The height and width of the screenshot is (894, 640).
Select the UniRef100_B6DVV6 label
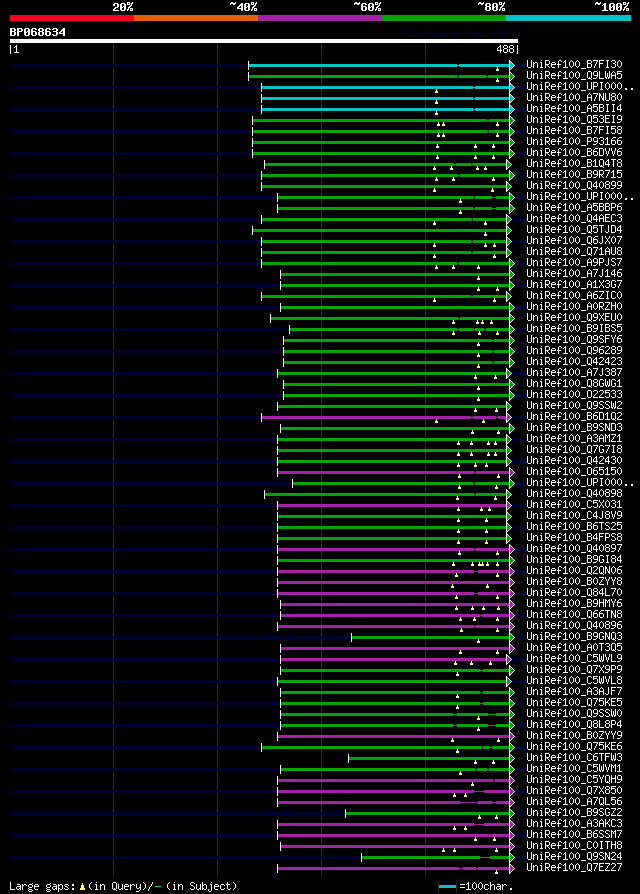point(574,152)
